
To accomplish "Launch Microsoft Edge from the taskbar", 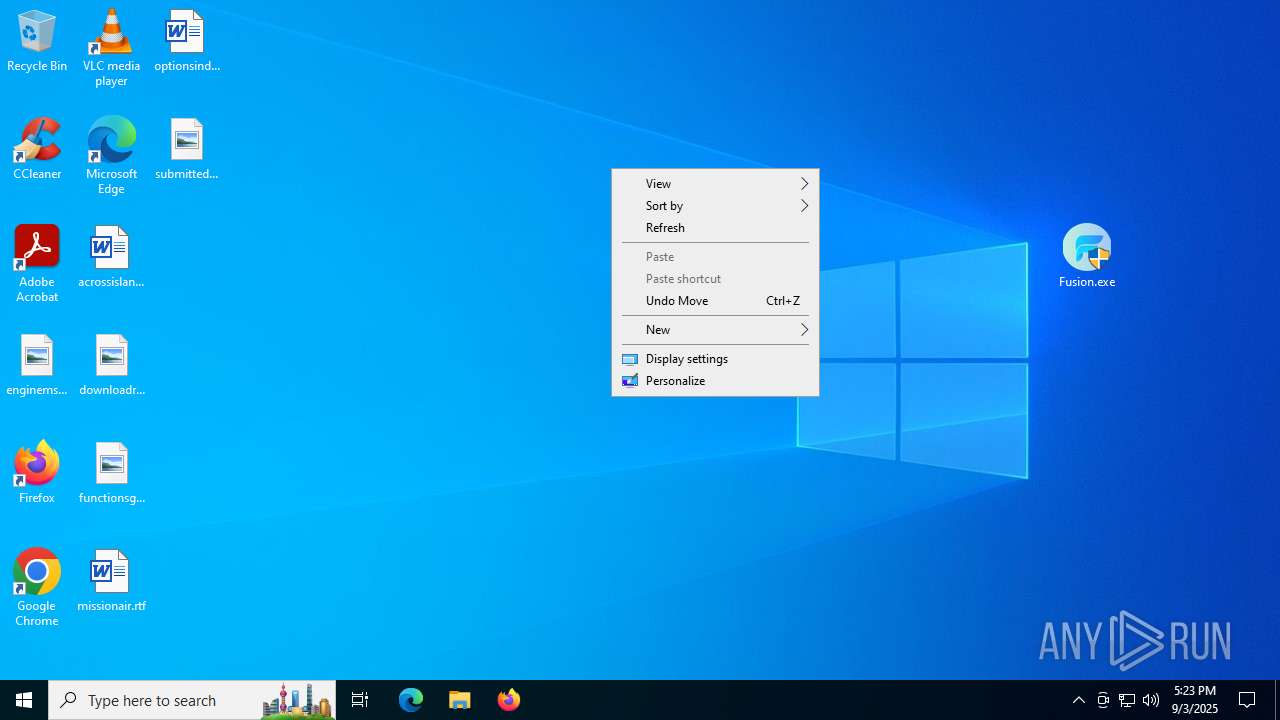I will (x=411, y=700).
